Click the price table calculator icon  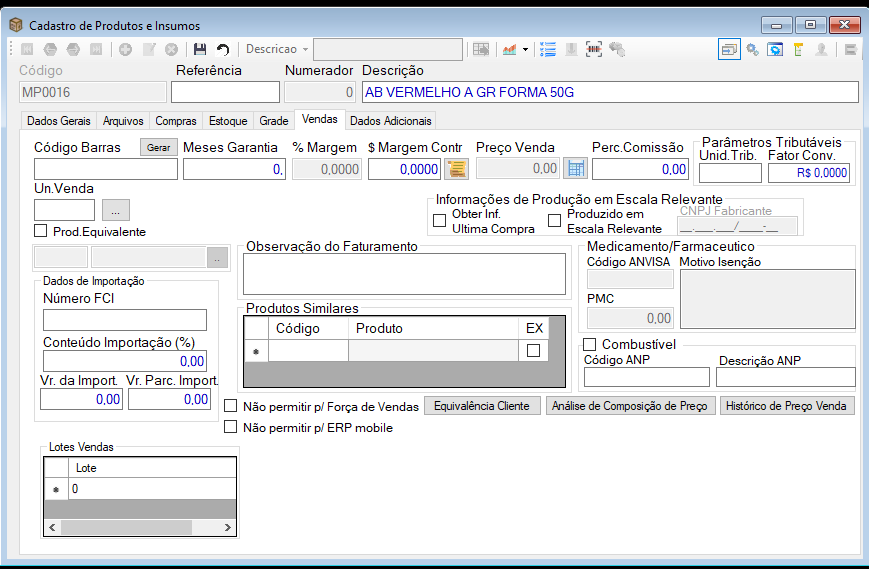[575, 168]
